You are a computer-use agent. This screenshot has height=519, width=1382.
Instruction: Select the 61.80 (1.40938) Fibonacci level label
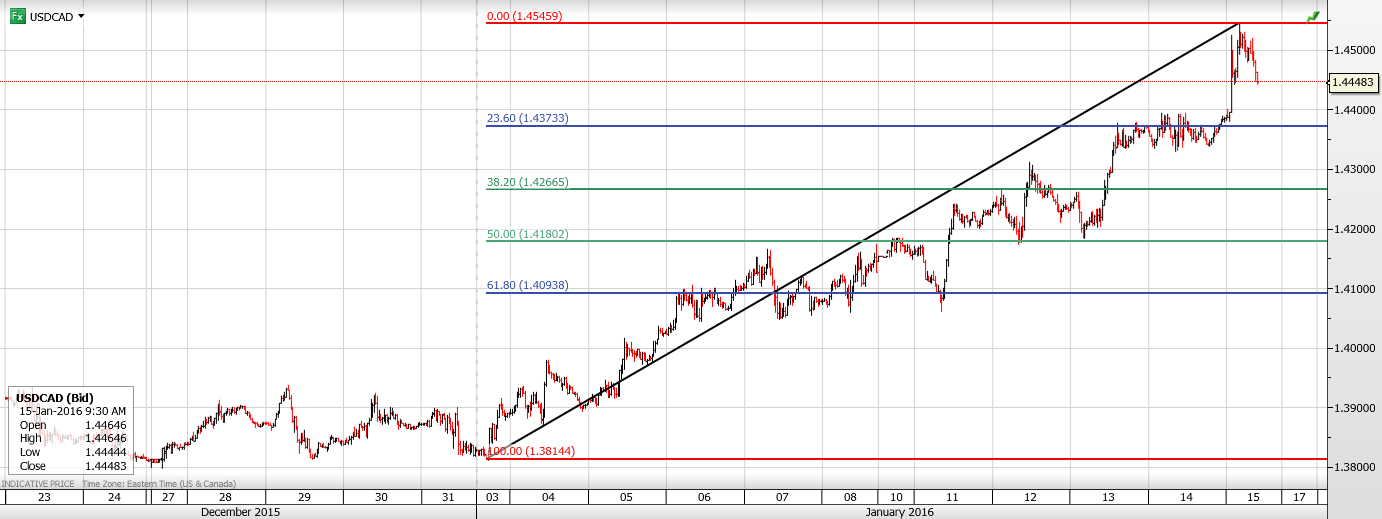[x=527, y=285]
